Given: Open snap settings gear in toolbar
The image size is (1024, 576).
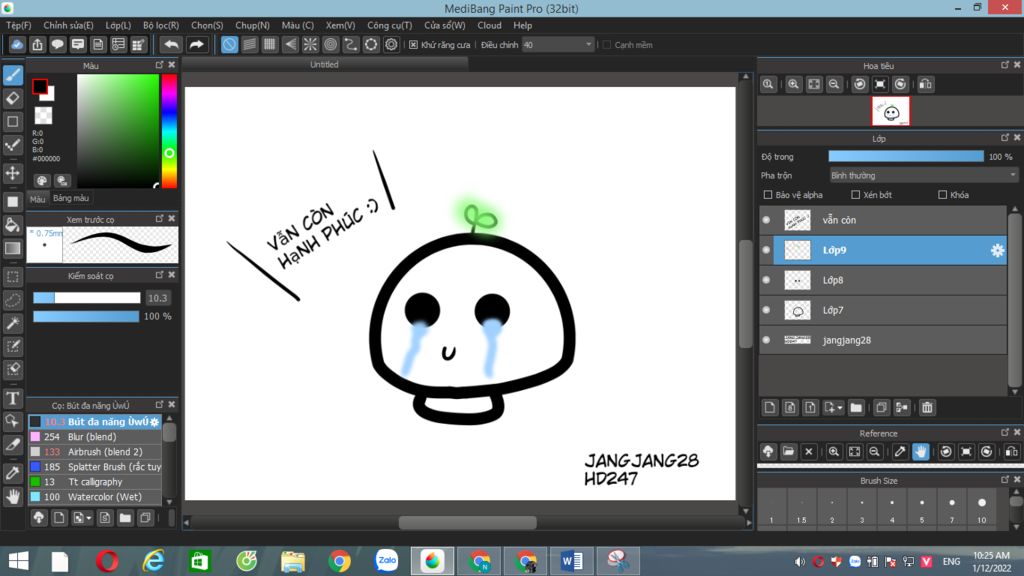Looking at the screenshot, I should (391, 44).
